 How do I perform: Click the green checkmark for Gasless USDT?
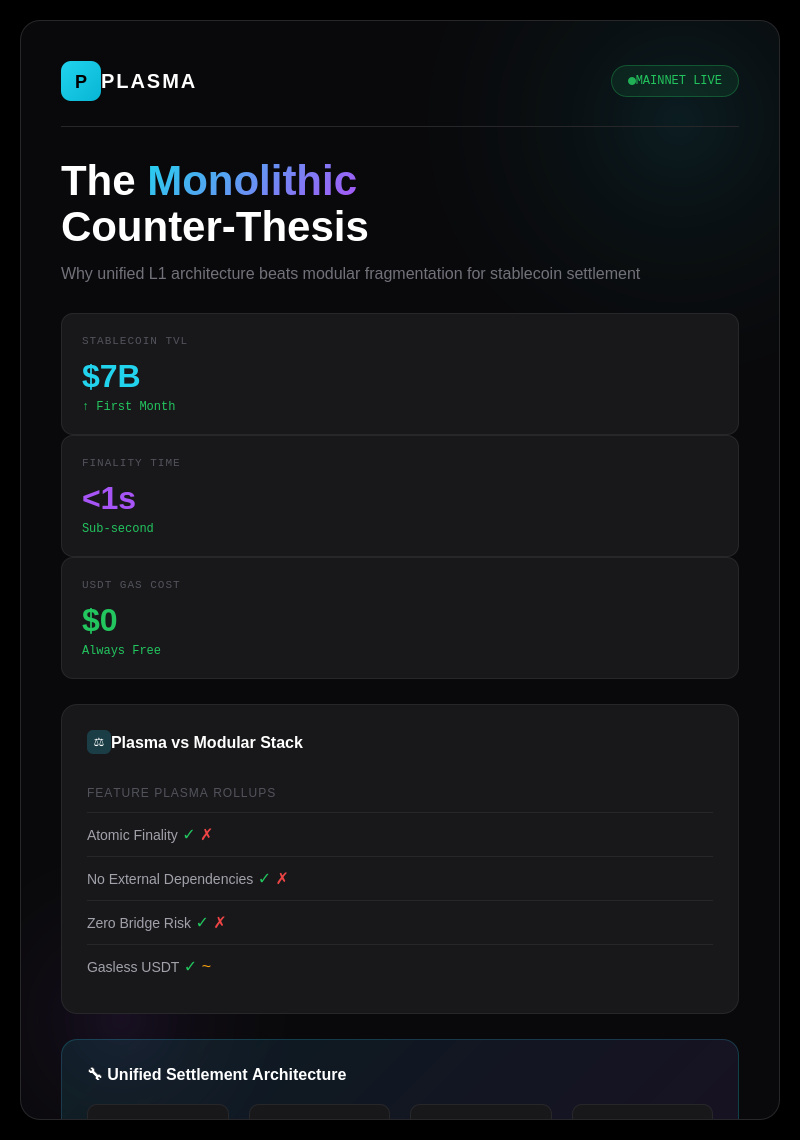pos(190,966)
